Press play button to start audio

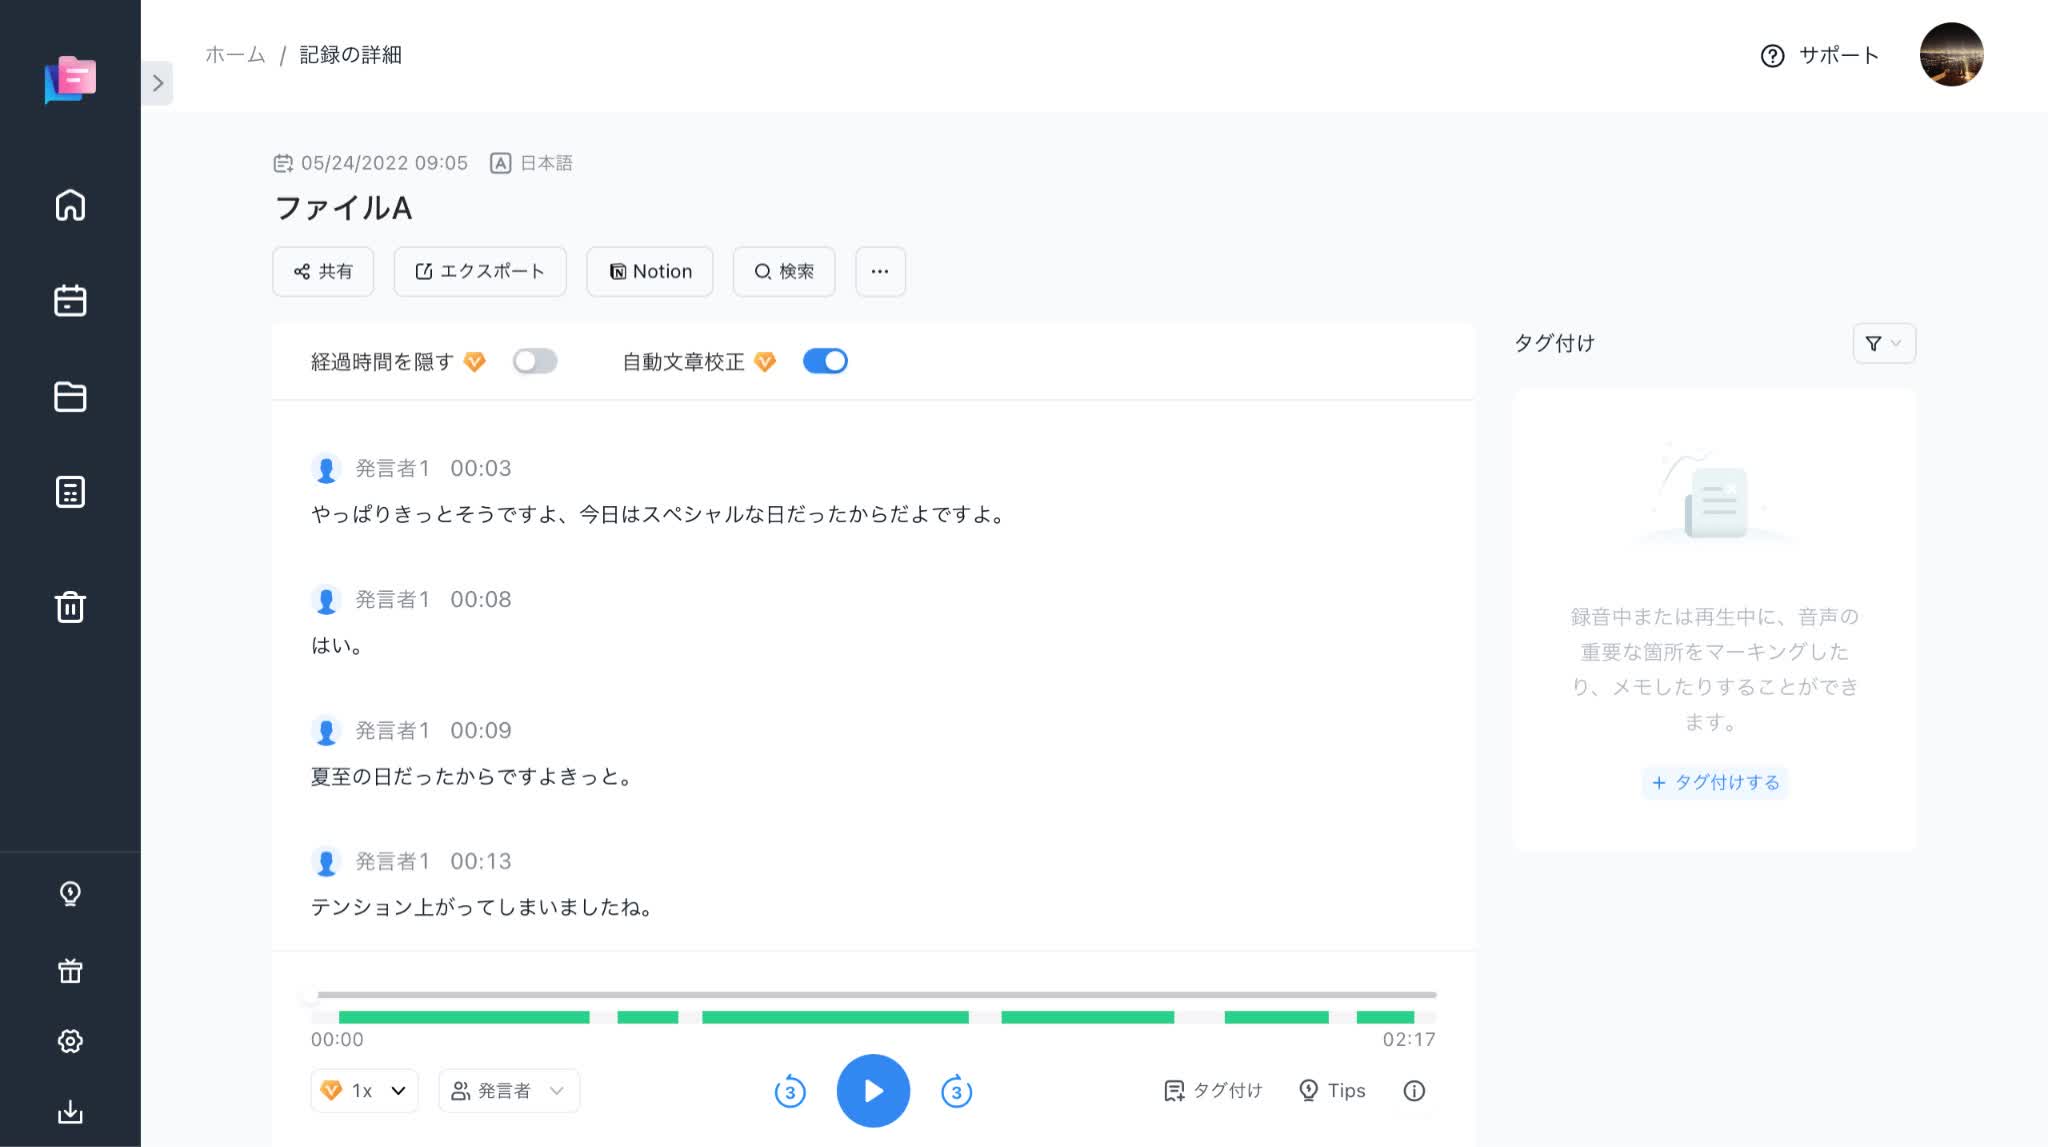(871, 1091)
